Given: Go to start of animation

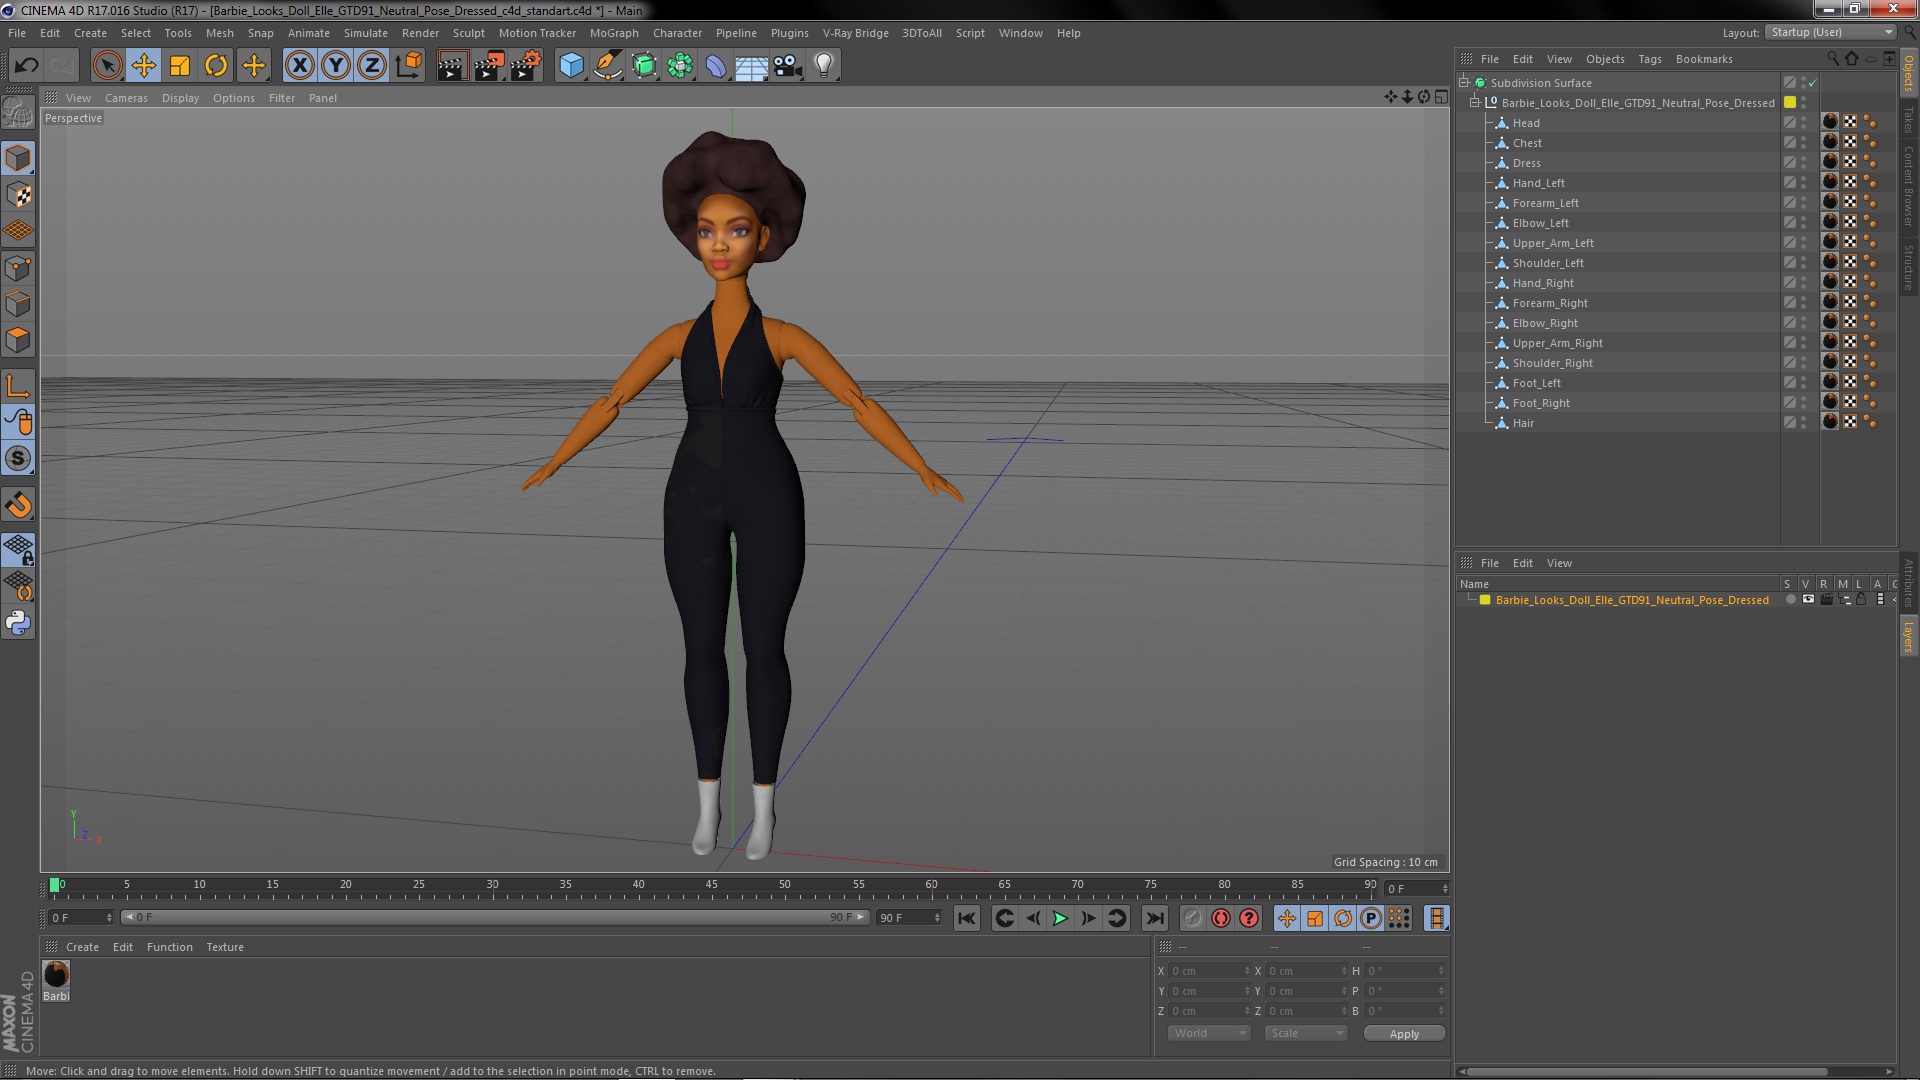Looking at the screenshot, I should 966,918.
